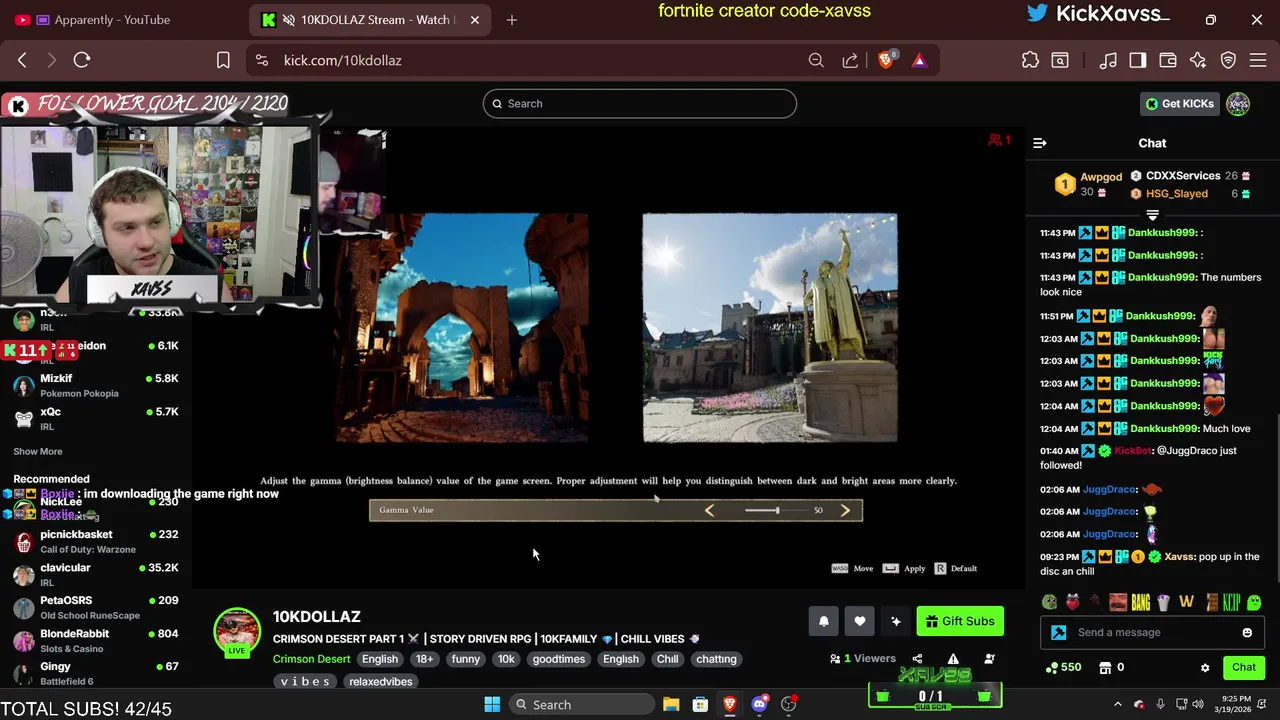Select the funny tag

(465, 659)
